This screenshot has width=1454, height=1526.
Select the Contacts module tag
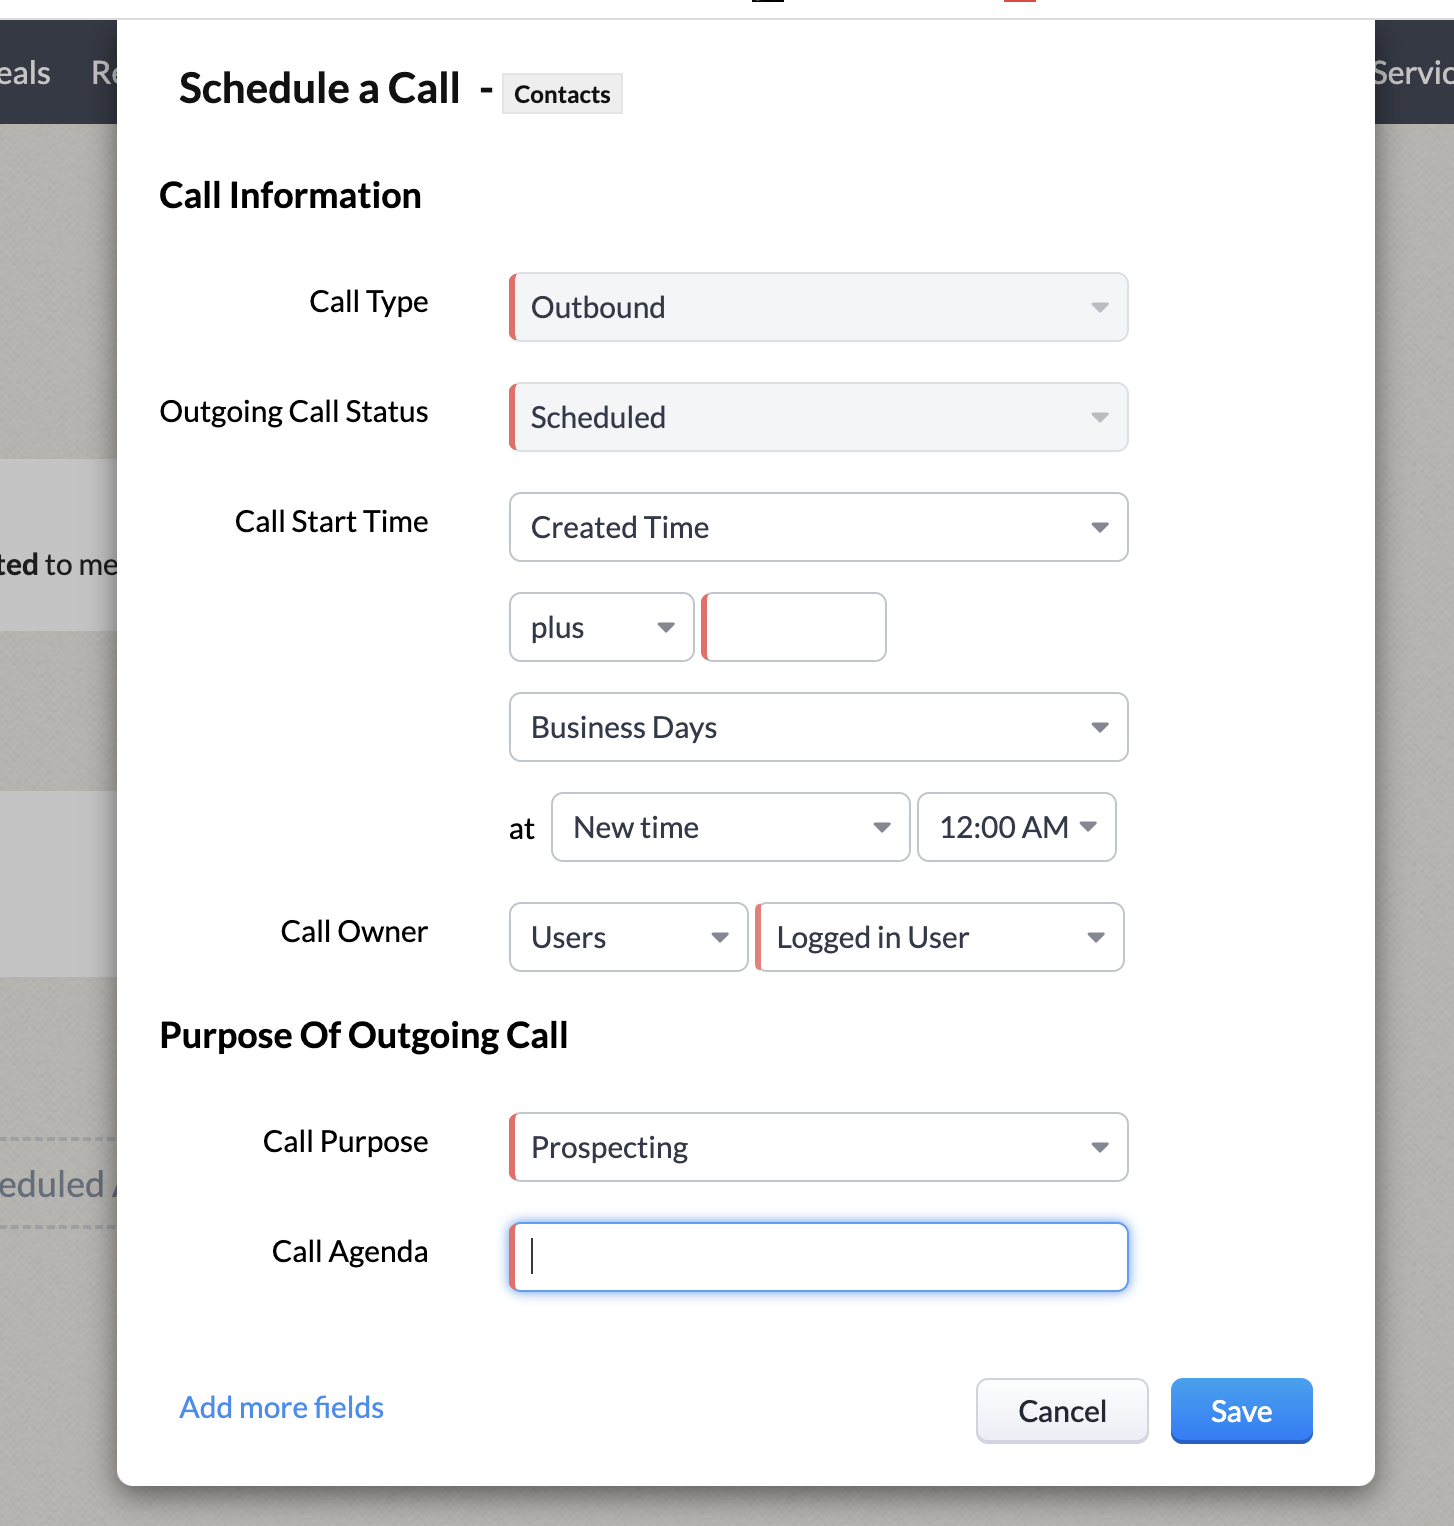pos(561,93)
